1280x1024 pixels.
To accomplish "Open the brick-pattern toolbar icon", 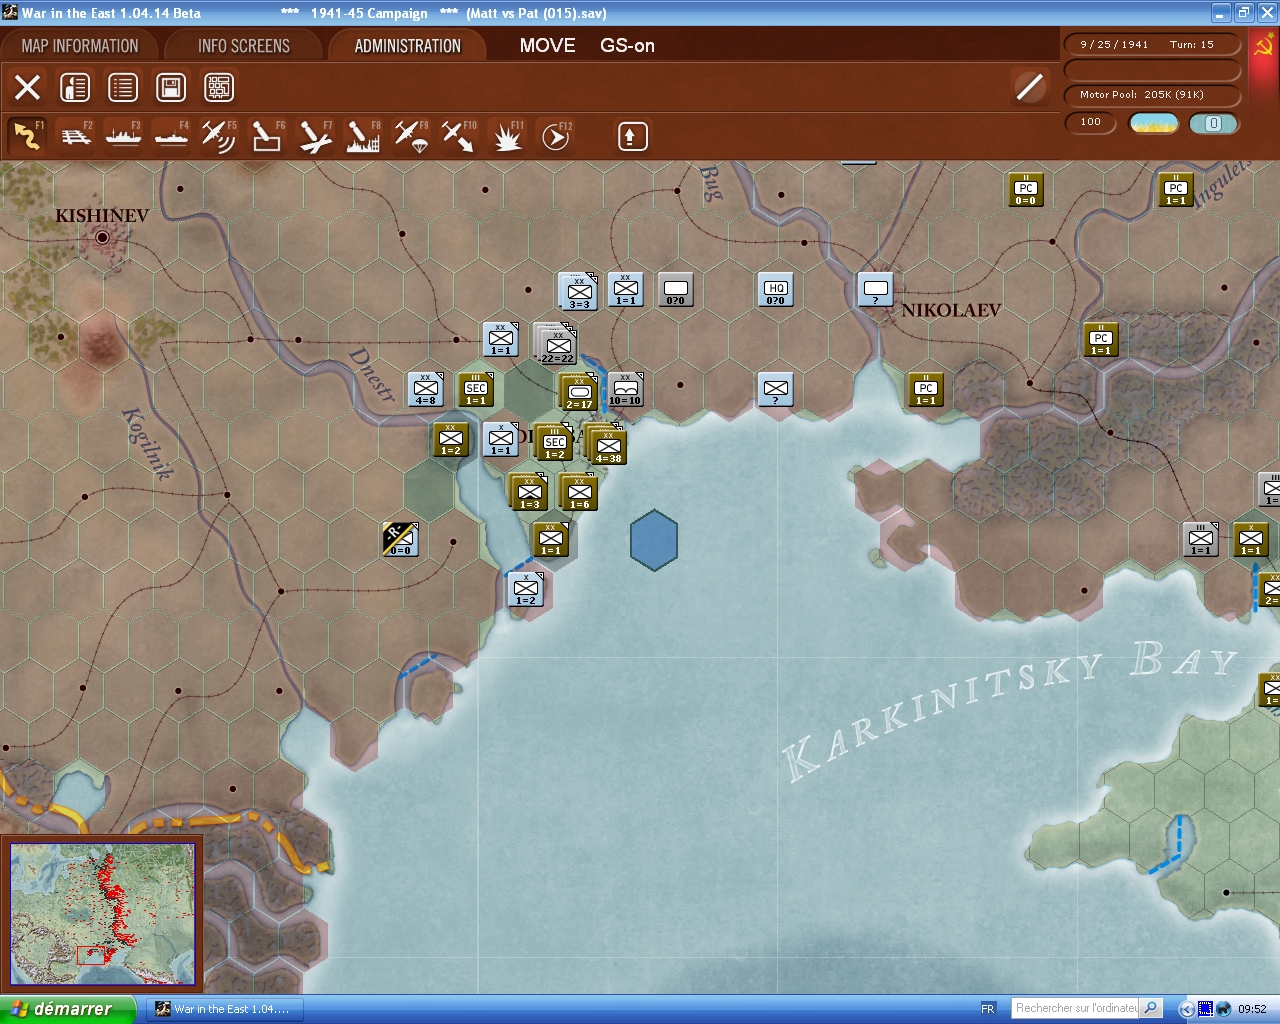I will click(x=219, y=88).
